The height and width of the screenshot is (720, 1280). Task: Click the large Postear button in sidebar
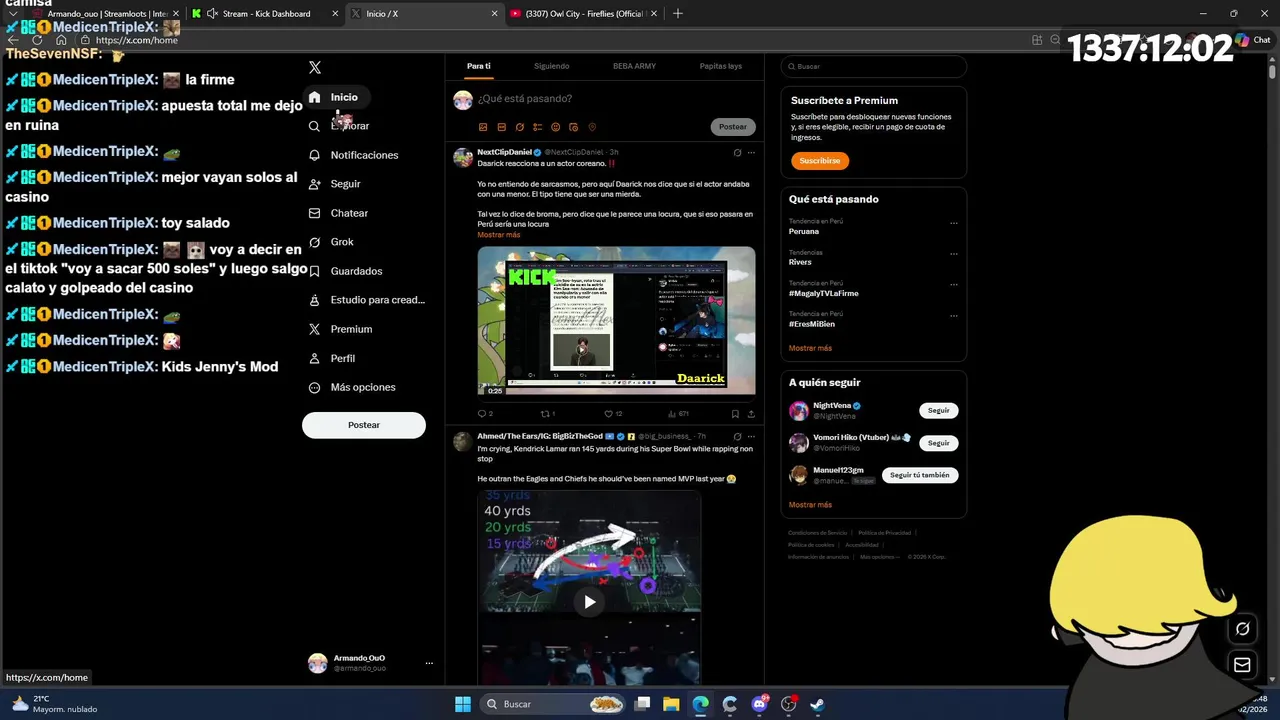tap(364, 425)
